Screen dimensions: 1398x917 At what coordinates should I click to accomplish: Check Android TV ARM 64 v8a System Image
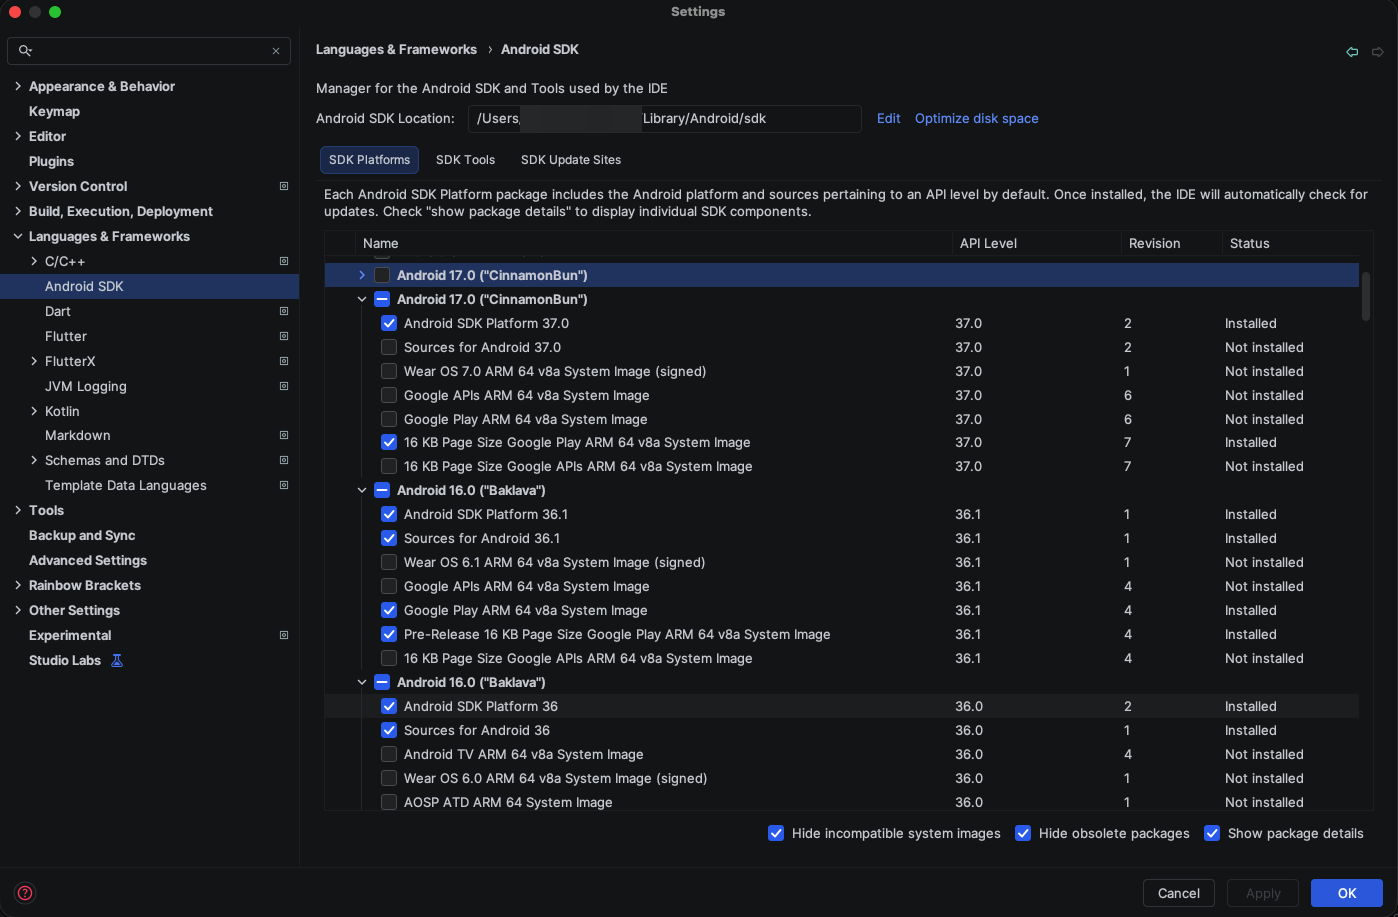(x=389, y=754)
